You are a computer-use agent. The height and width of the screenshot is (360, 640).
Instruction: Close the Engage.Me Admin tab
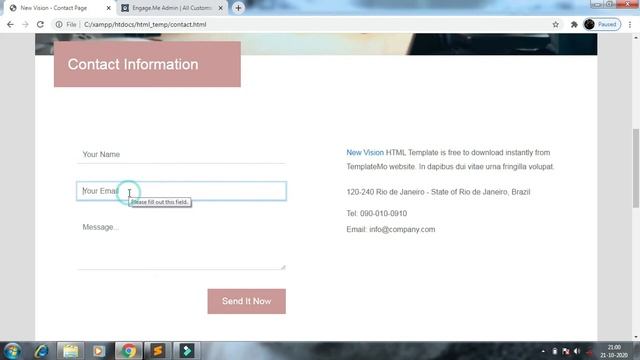coord(220,8)
